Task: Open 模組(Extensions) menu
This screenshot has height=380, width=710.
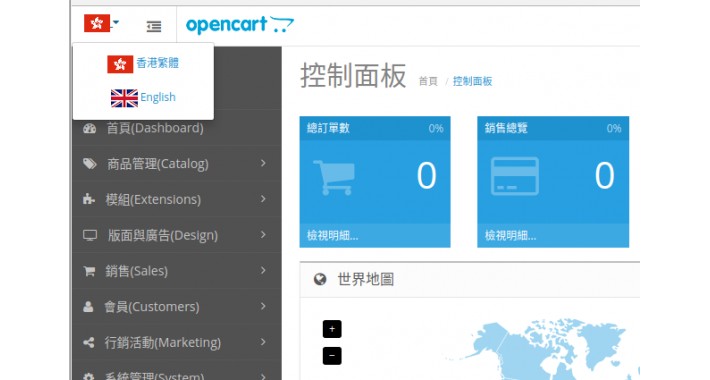Action: click(x=177, y=199)
